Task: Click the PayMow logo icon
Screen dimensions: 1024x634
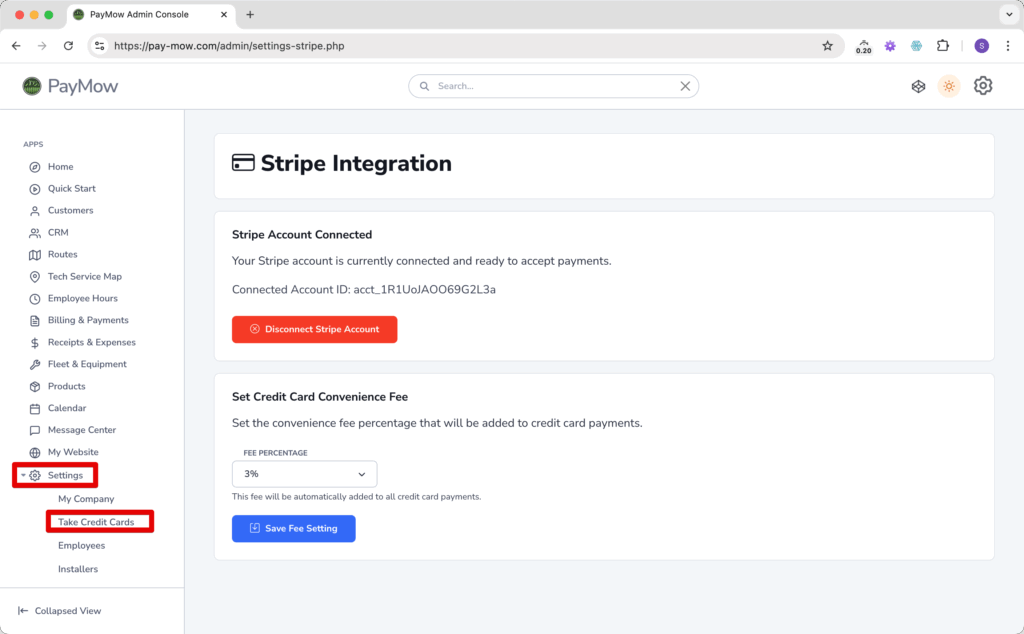Action: pyautogui.click(x=31, y=86)
